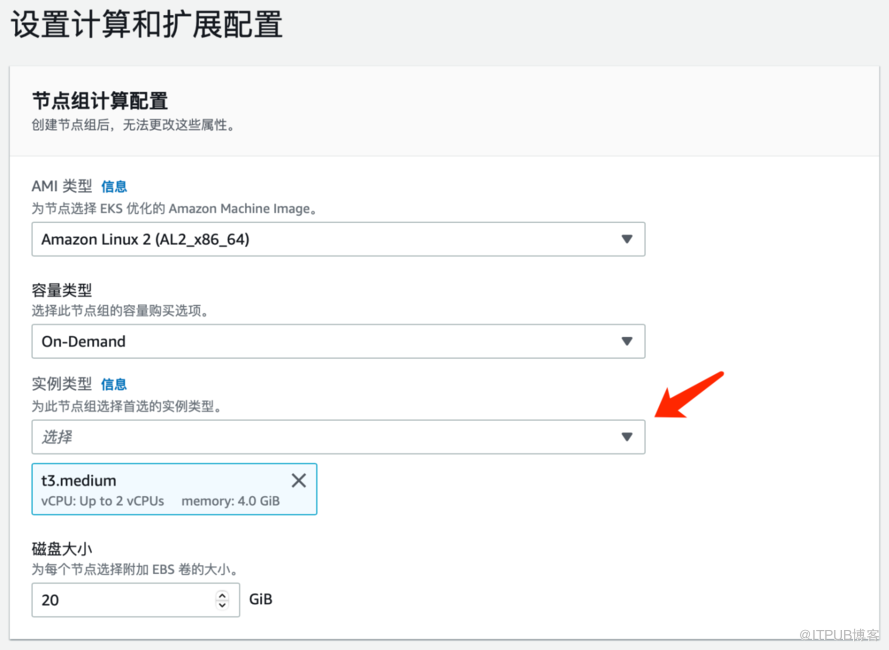Open the 信息 link beside AMI 类型
The width and height of the screenshot is (889, 650).
(x=114, y=186)
